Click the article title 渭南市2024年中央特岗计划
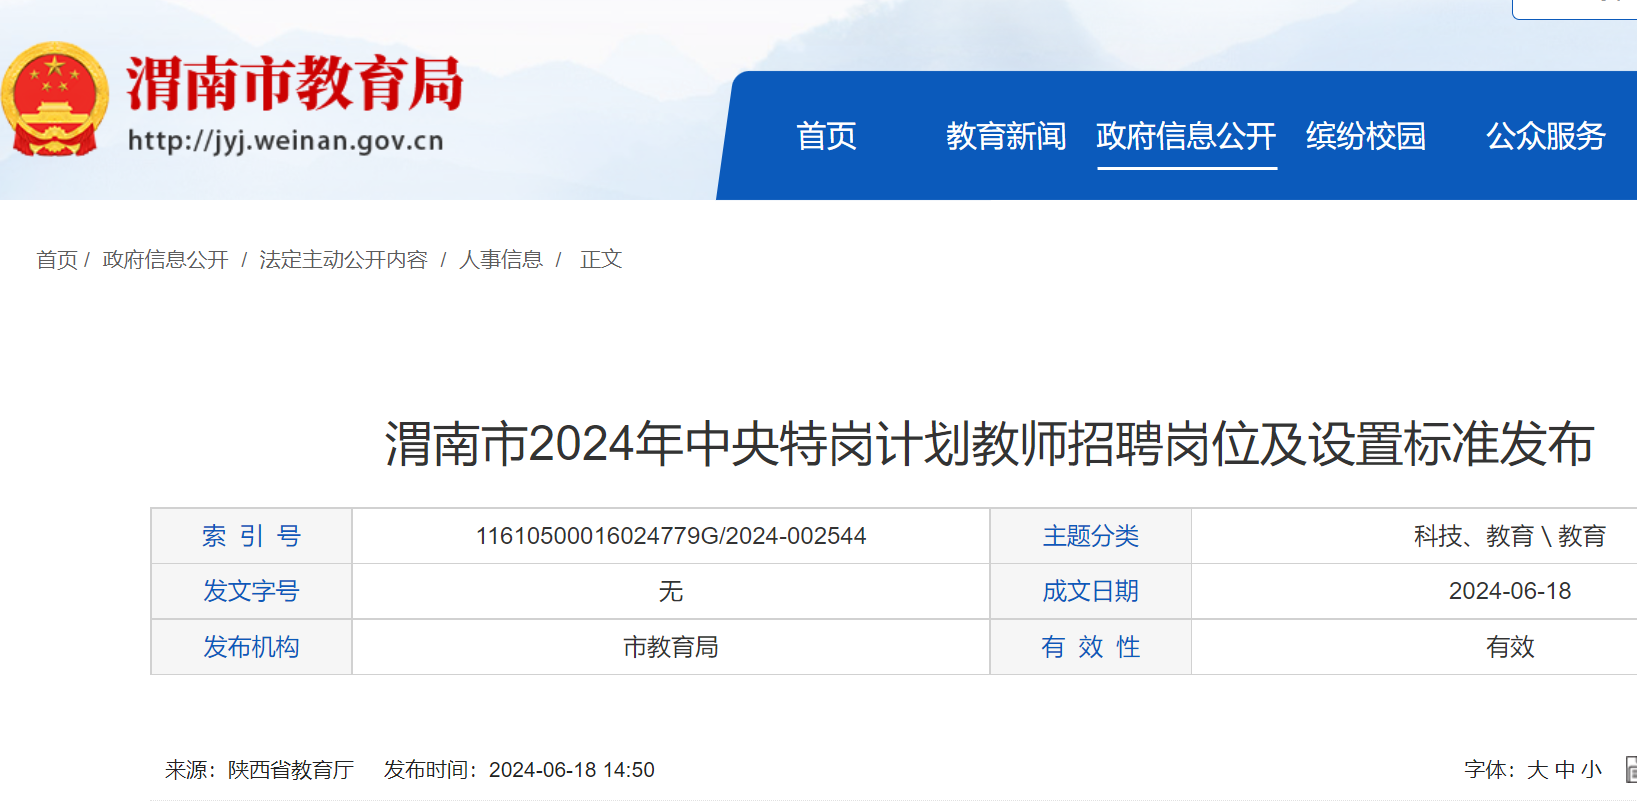 point(989,444)
